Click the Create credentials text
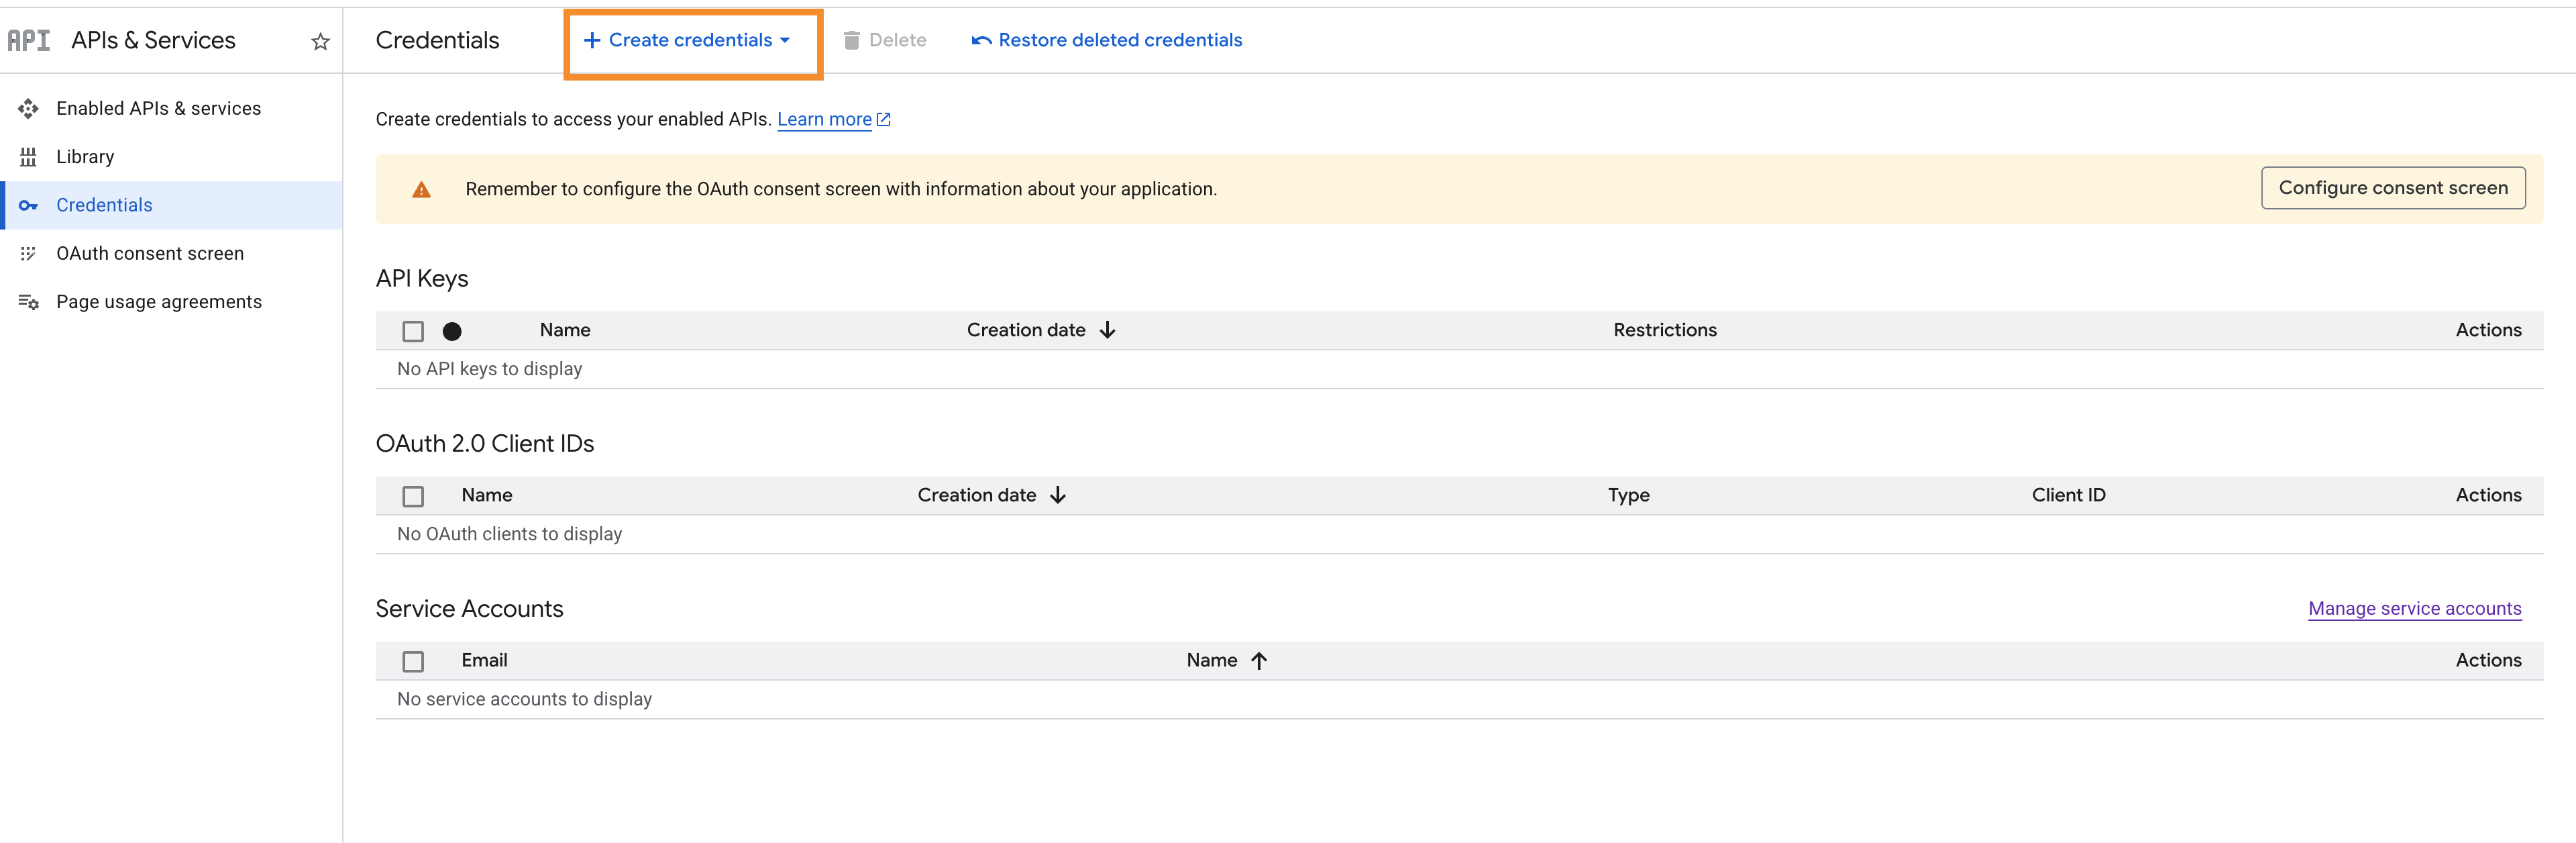Viewport: 2576px width, 843px height. (690, 40)
